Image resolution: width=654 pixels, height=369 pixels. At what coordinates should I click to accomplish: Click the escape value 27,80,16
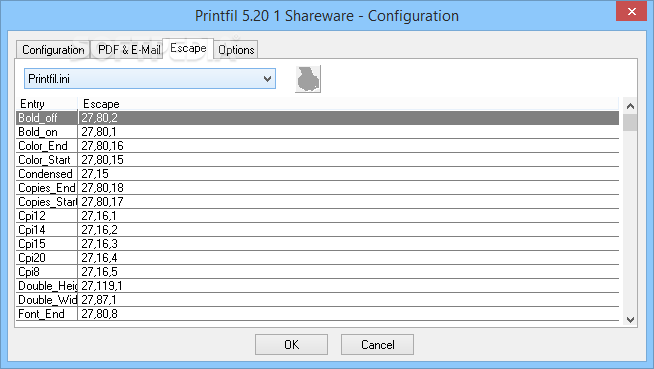(x=102, y=146)
